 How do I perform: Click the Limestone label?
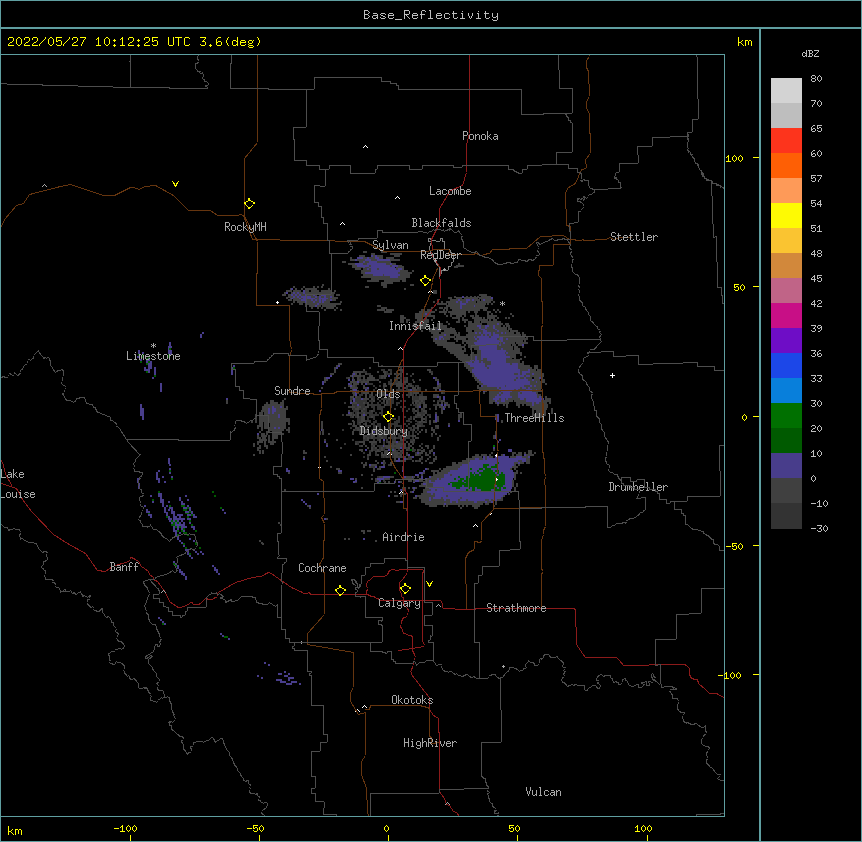coord(153,356)
